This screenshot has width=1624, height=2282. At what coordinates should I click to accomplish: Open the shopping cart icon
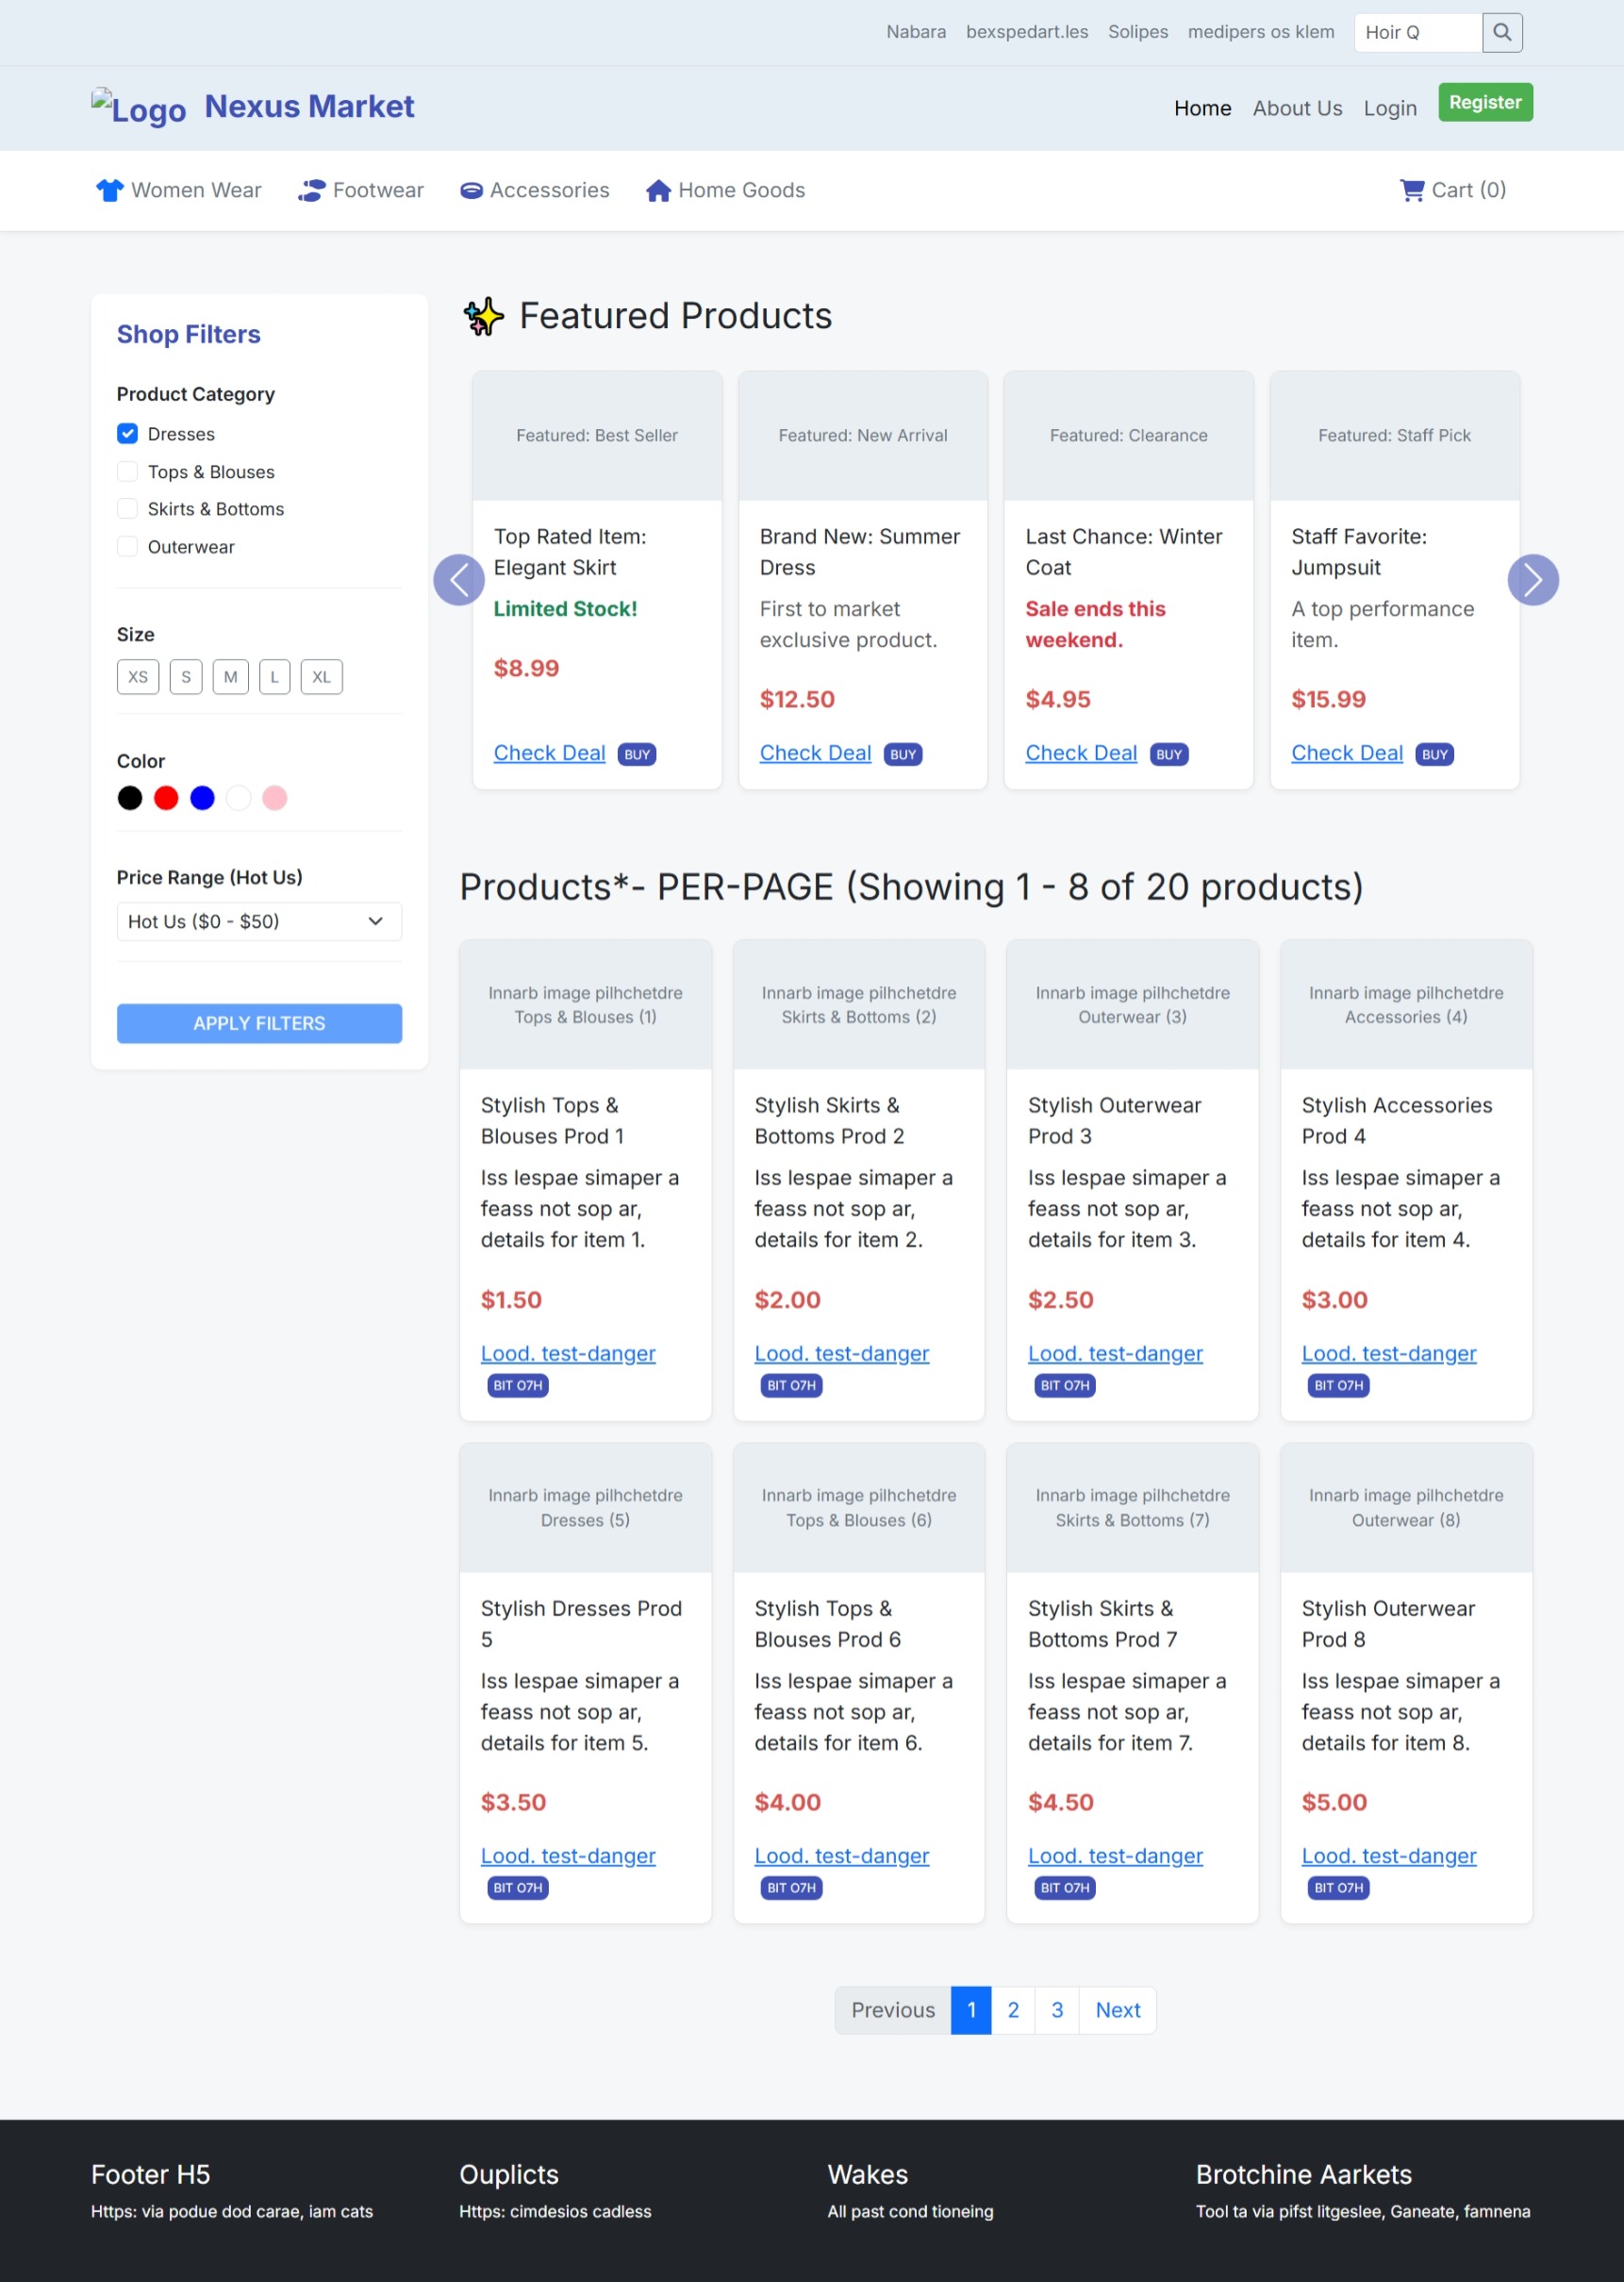pyautogui.click(x=1412, y=190)
